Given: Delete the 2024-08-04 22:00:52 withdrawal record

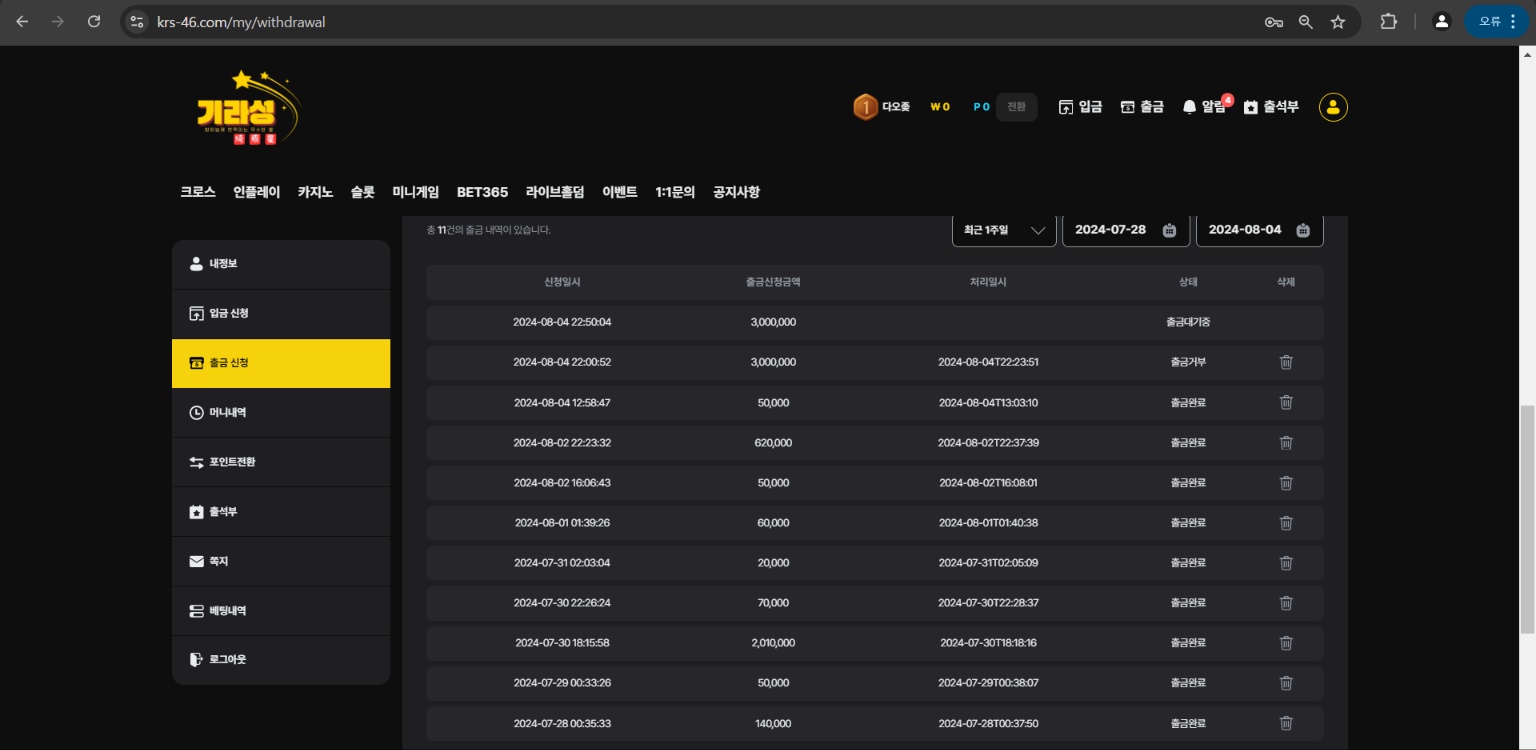Looking at the screenshot, I should pos(1286,362).
